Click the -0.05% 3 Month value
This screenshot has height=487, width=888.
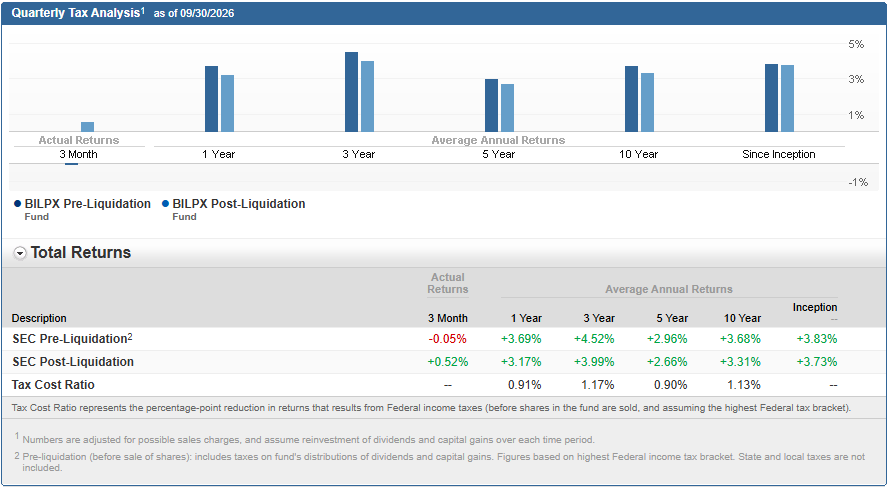pos(448,339)
